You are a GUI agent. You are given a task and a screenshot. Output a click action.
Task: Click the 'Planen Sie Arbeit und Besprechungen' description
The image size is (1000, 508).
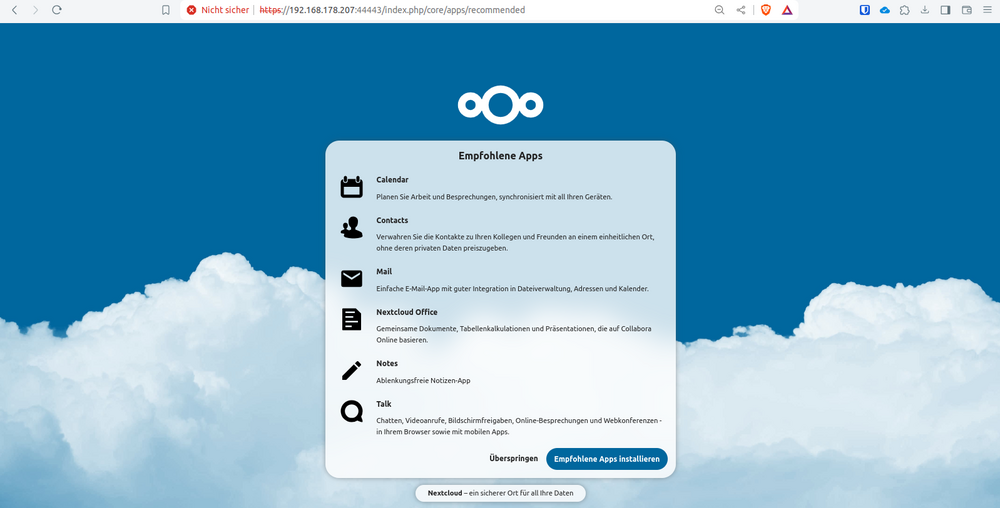494,197
